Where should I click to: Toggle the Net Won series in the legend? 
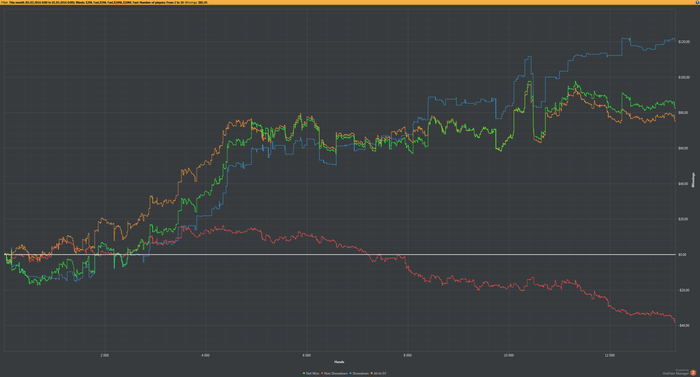pos(311,373)
